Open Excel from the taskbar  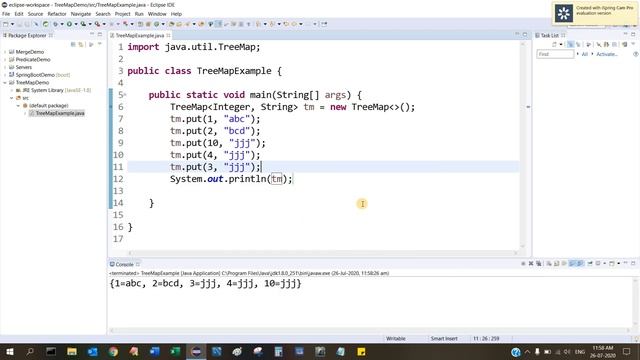pos(175,351)
